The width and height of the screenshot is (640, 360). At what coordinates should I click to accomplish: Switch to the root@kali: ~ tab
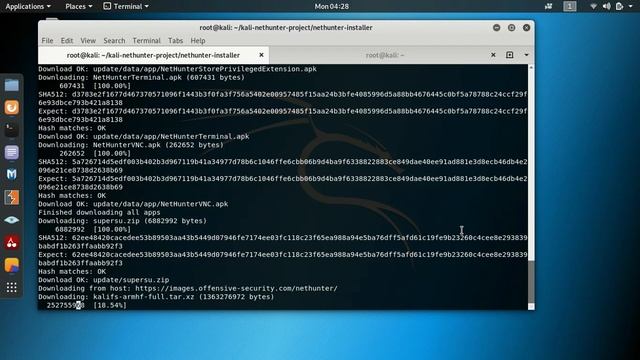[385, 55]
